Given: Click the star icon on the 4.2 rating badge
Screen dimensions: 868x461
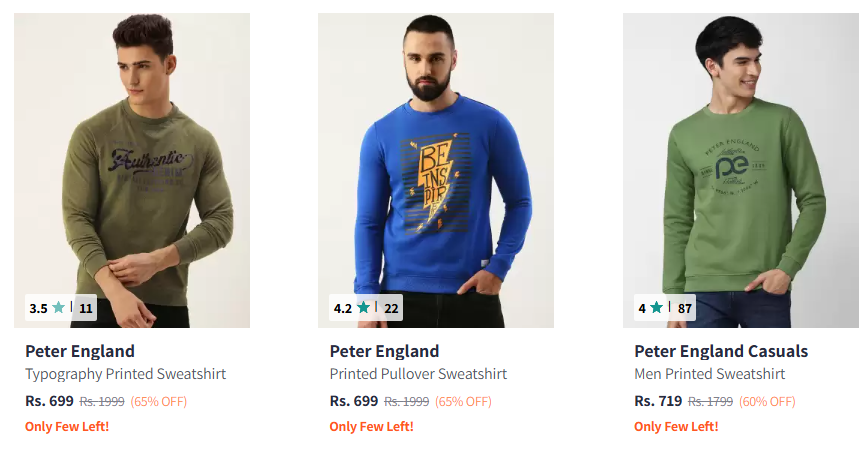Looking at the screenshot, I should (x=363, y=308).
